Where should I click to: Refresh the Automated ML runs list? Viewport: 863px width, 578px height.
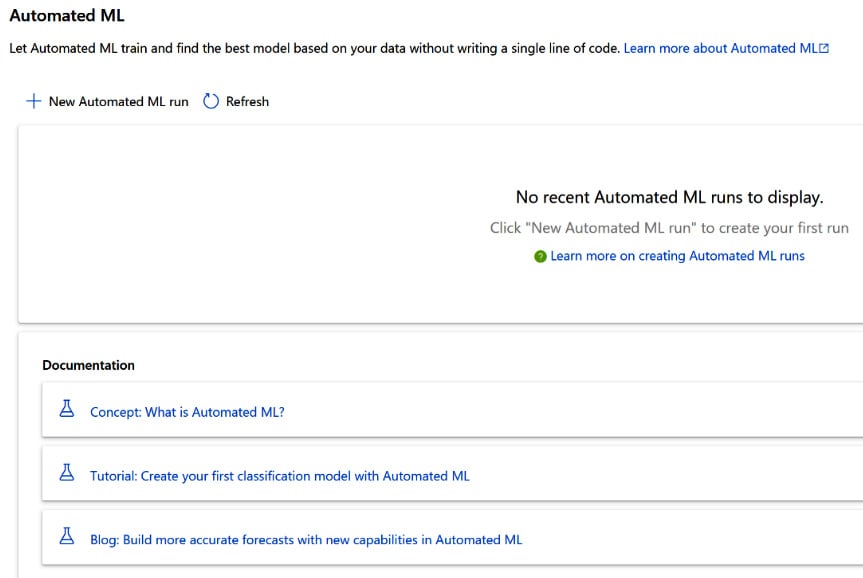click(236, 101)
